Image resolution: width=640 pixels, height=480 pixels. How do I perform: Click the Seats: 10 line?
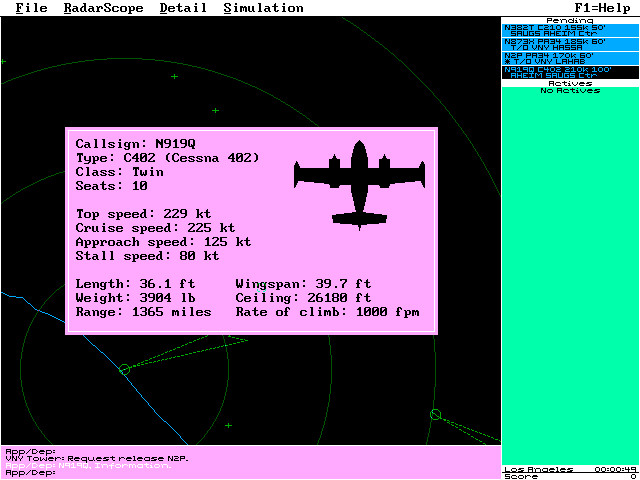[111, 186]
